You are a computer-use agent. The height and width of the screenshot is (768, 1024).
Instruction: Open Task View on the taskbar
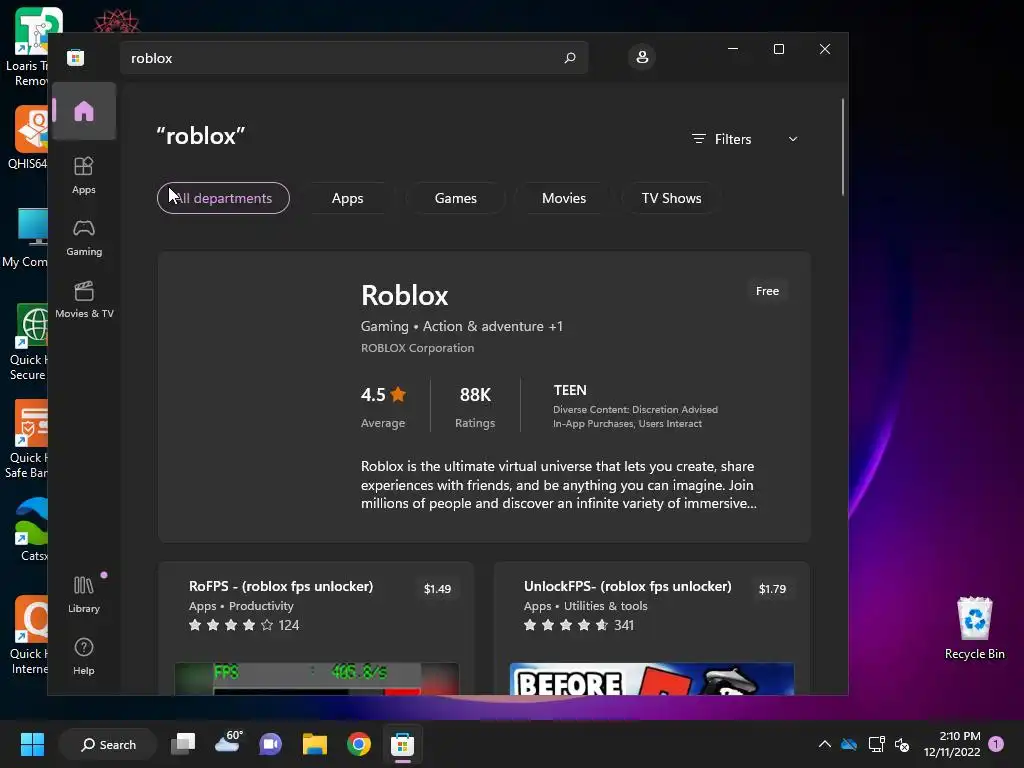tap(183, 744)
